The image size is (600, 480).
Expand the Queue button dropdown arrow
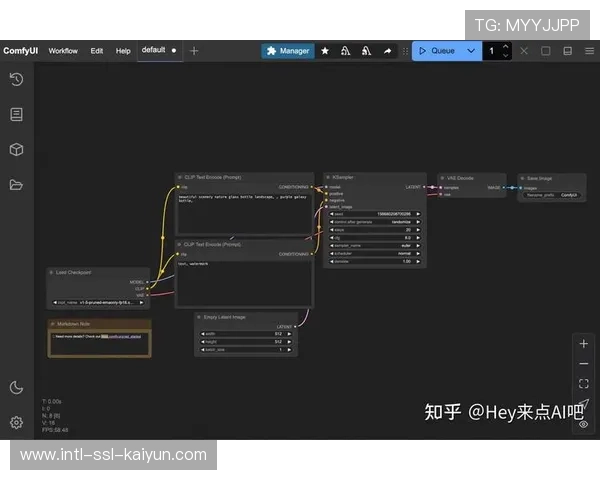point(471,50)
